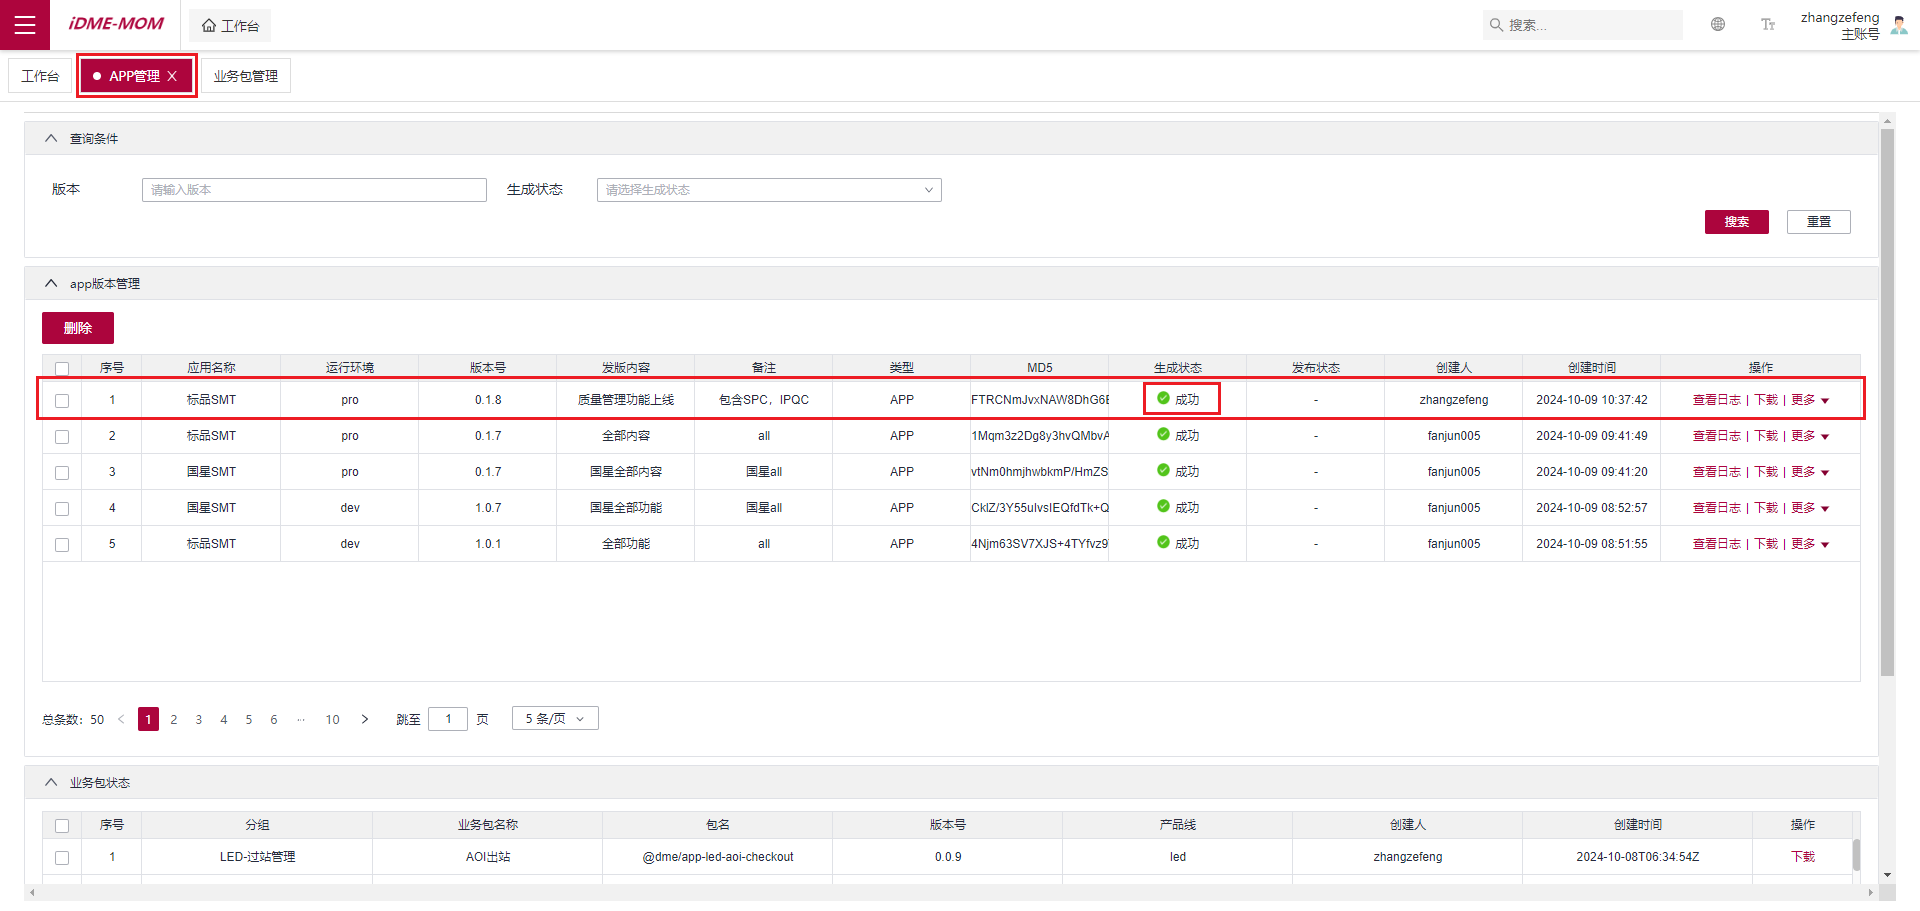Click the user avatar for zhangzefeng
The width and height of the screenshot is (1920, 911).
coord(1899,24)
